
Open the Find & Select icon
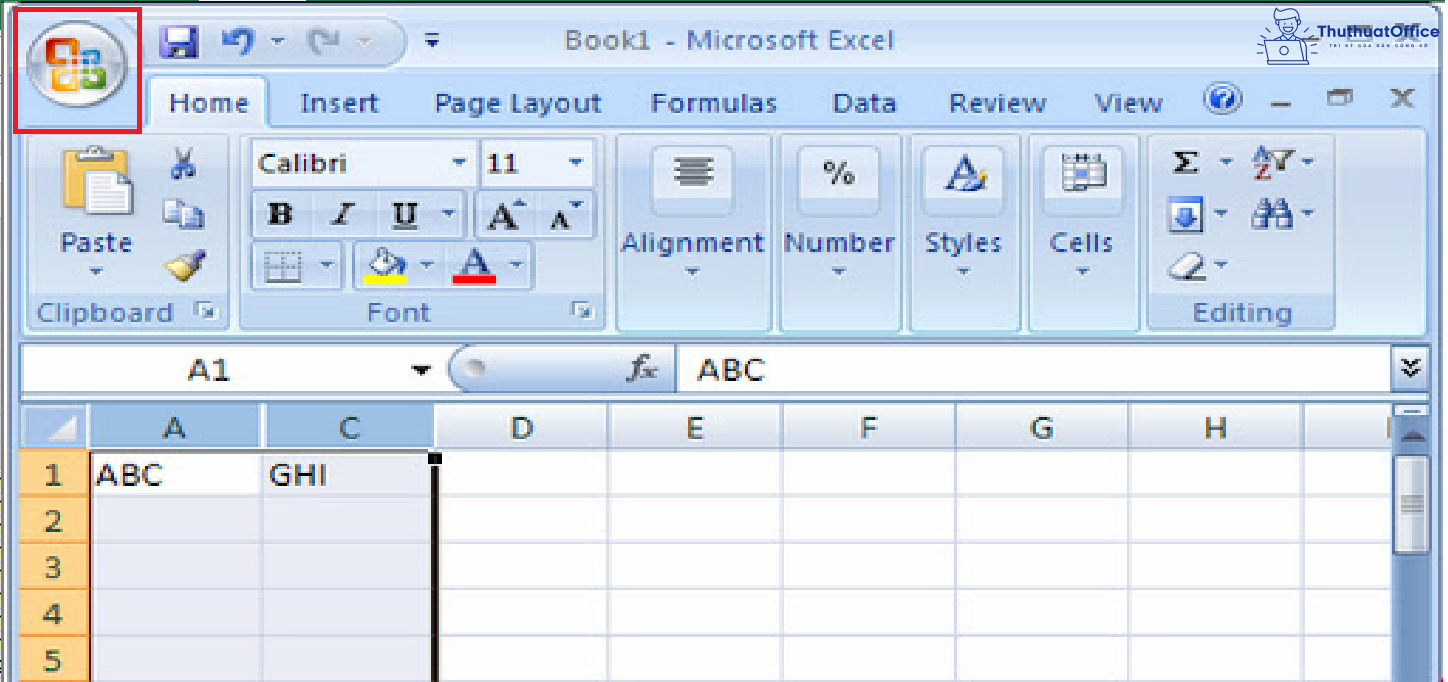pyautogui.click(x=1275, y=213)
